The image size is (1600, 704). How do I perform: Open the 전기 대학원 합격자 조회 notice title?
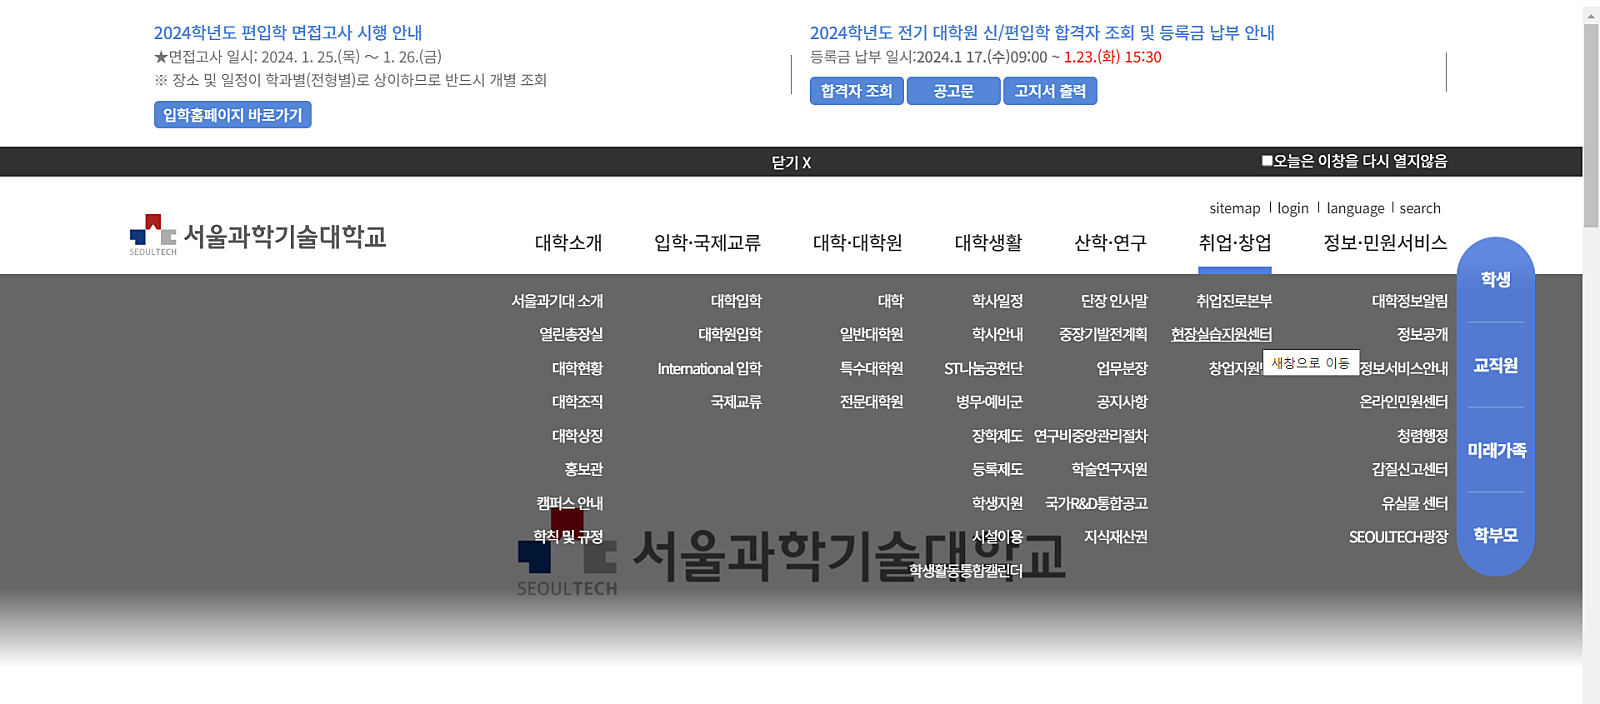tap(1042, 33)
